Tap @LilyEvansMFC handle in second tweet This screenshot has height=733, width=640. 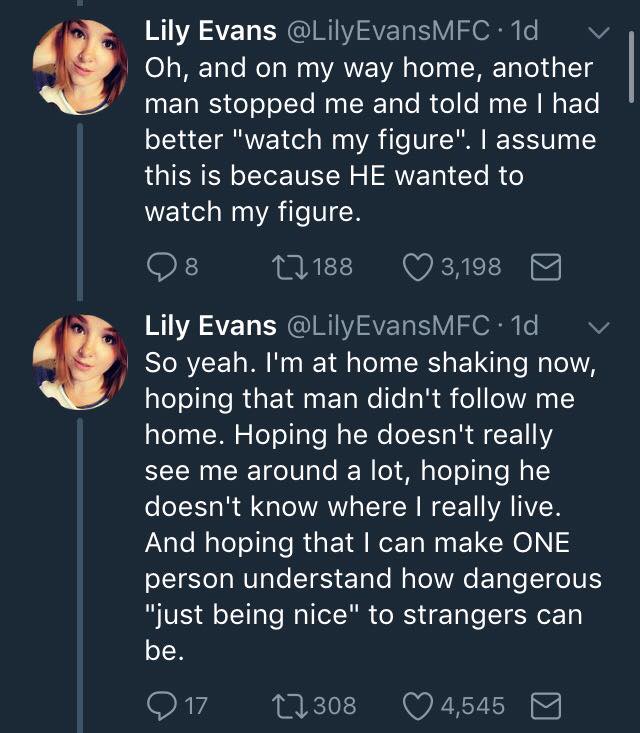pyautogui.click(x=389, y=325)
